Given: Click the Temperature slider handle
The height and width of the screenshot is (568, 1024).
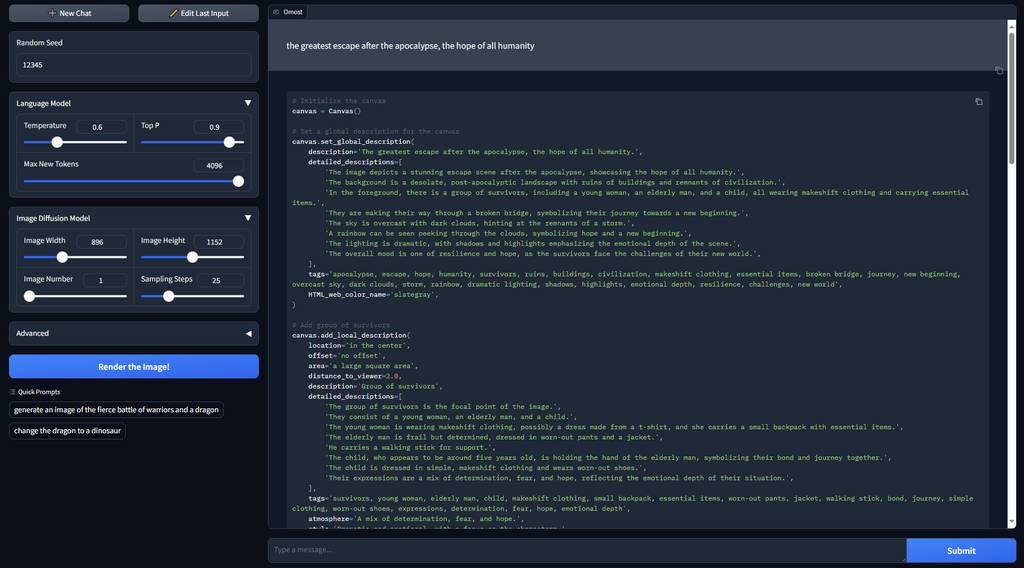Looking at the screenshot, I should click(57, 142).
